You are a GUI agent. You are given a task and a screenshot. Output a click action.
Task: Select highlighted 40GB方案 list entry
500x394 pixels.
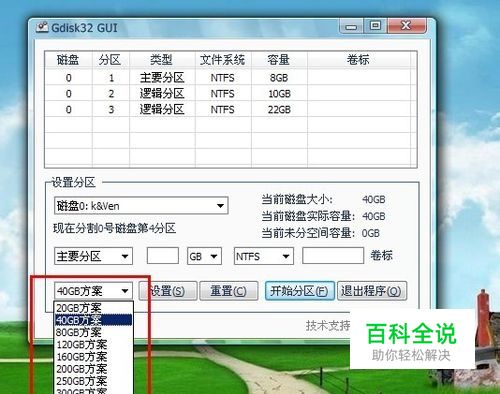[94, 320]
